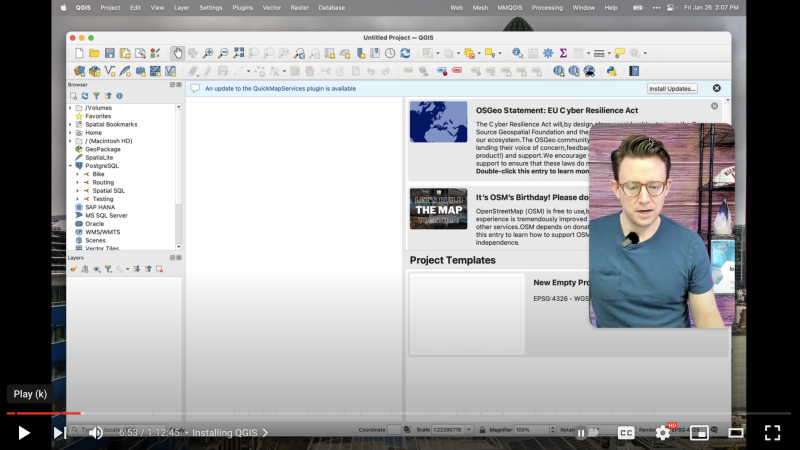This screenshot has width=800, height=450.
Task: Click Refresh icon in Browser panel
Action: (x=85, y=96)
